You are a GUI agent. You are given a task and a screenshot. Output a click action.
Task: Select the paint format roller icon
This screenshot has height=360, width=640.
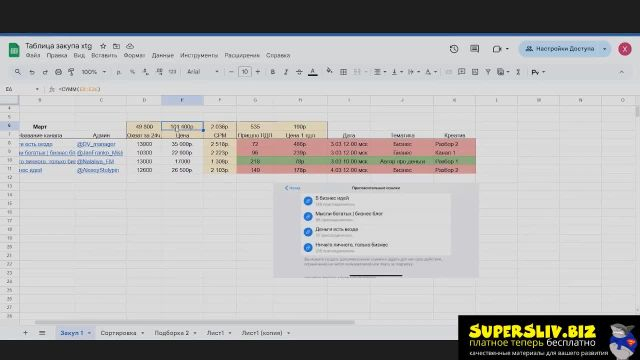[71, 72]
